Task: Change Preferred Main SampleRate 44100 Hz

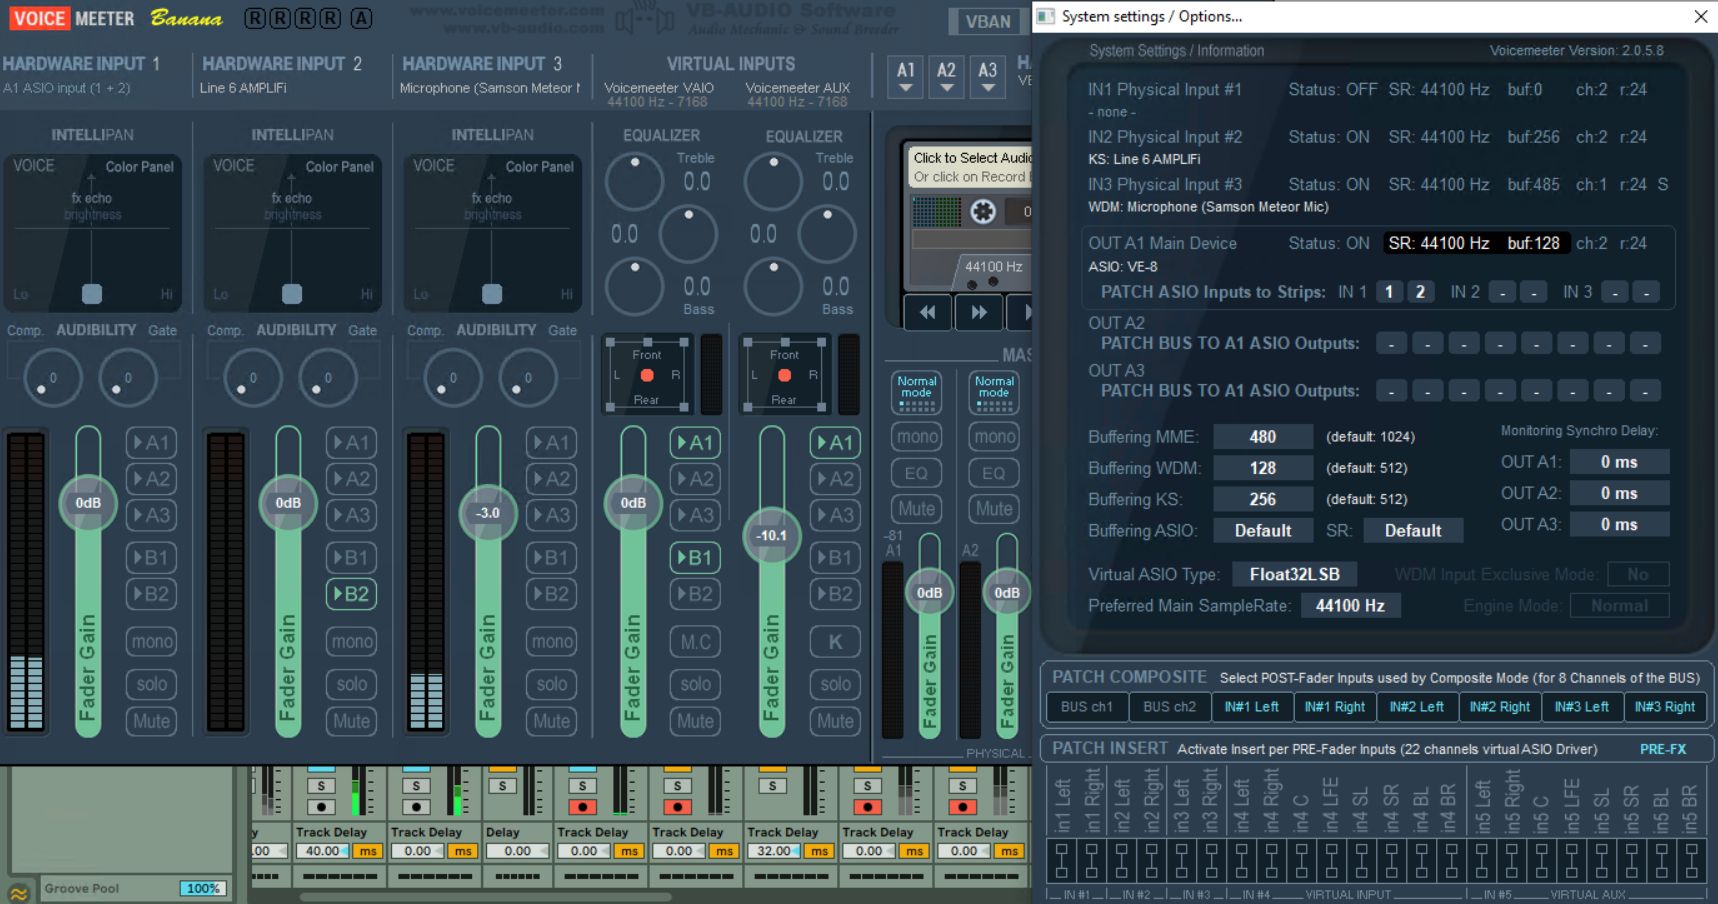Action: [1350, 605]
